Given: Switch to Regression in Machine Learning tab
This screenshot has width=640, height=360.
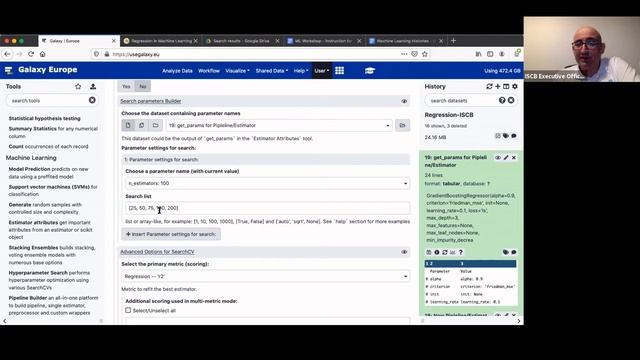Looking at the screenshot, I should point(160,41).
